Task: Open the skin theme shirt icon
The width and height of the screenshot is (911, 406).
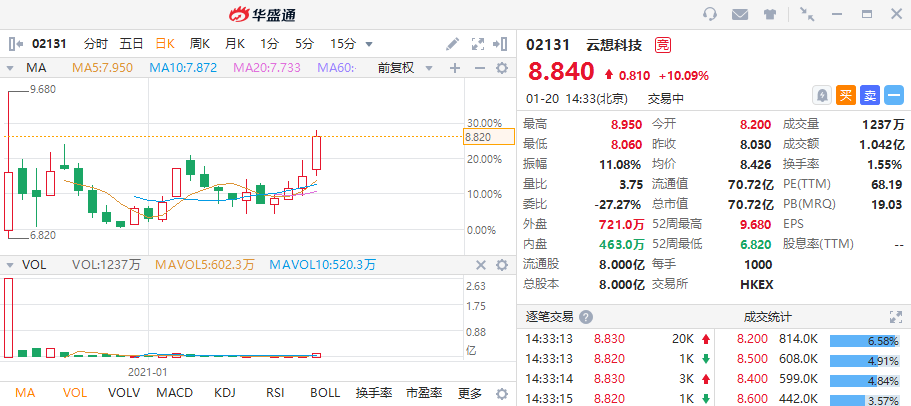Action: coord(770,15)
